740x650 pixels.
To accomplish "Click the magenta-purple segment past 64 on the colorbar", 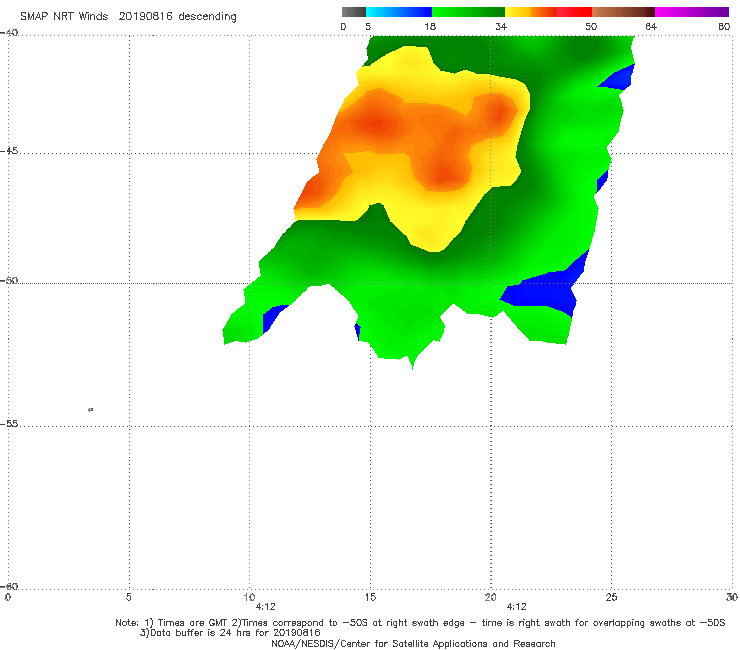I will pyautogui.click(x=692, y=12).
